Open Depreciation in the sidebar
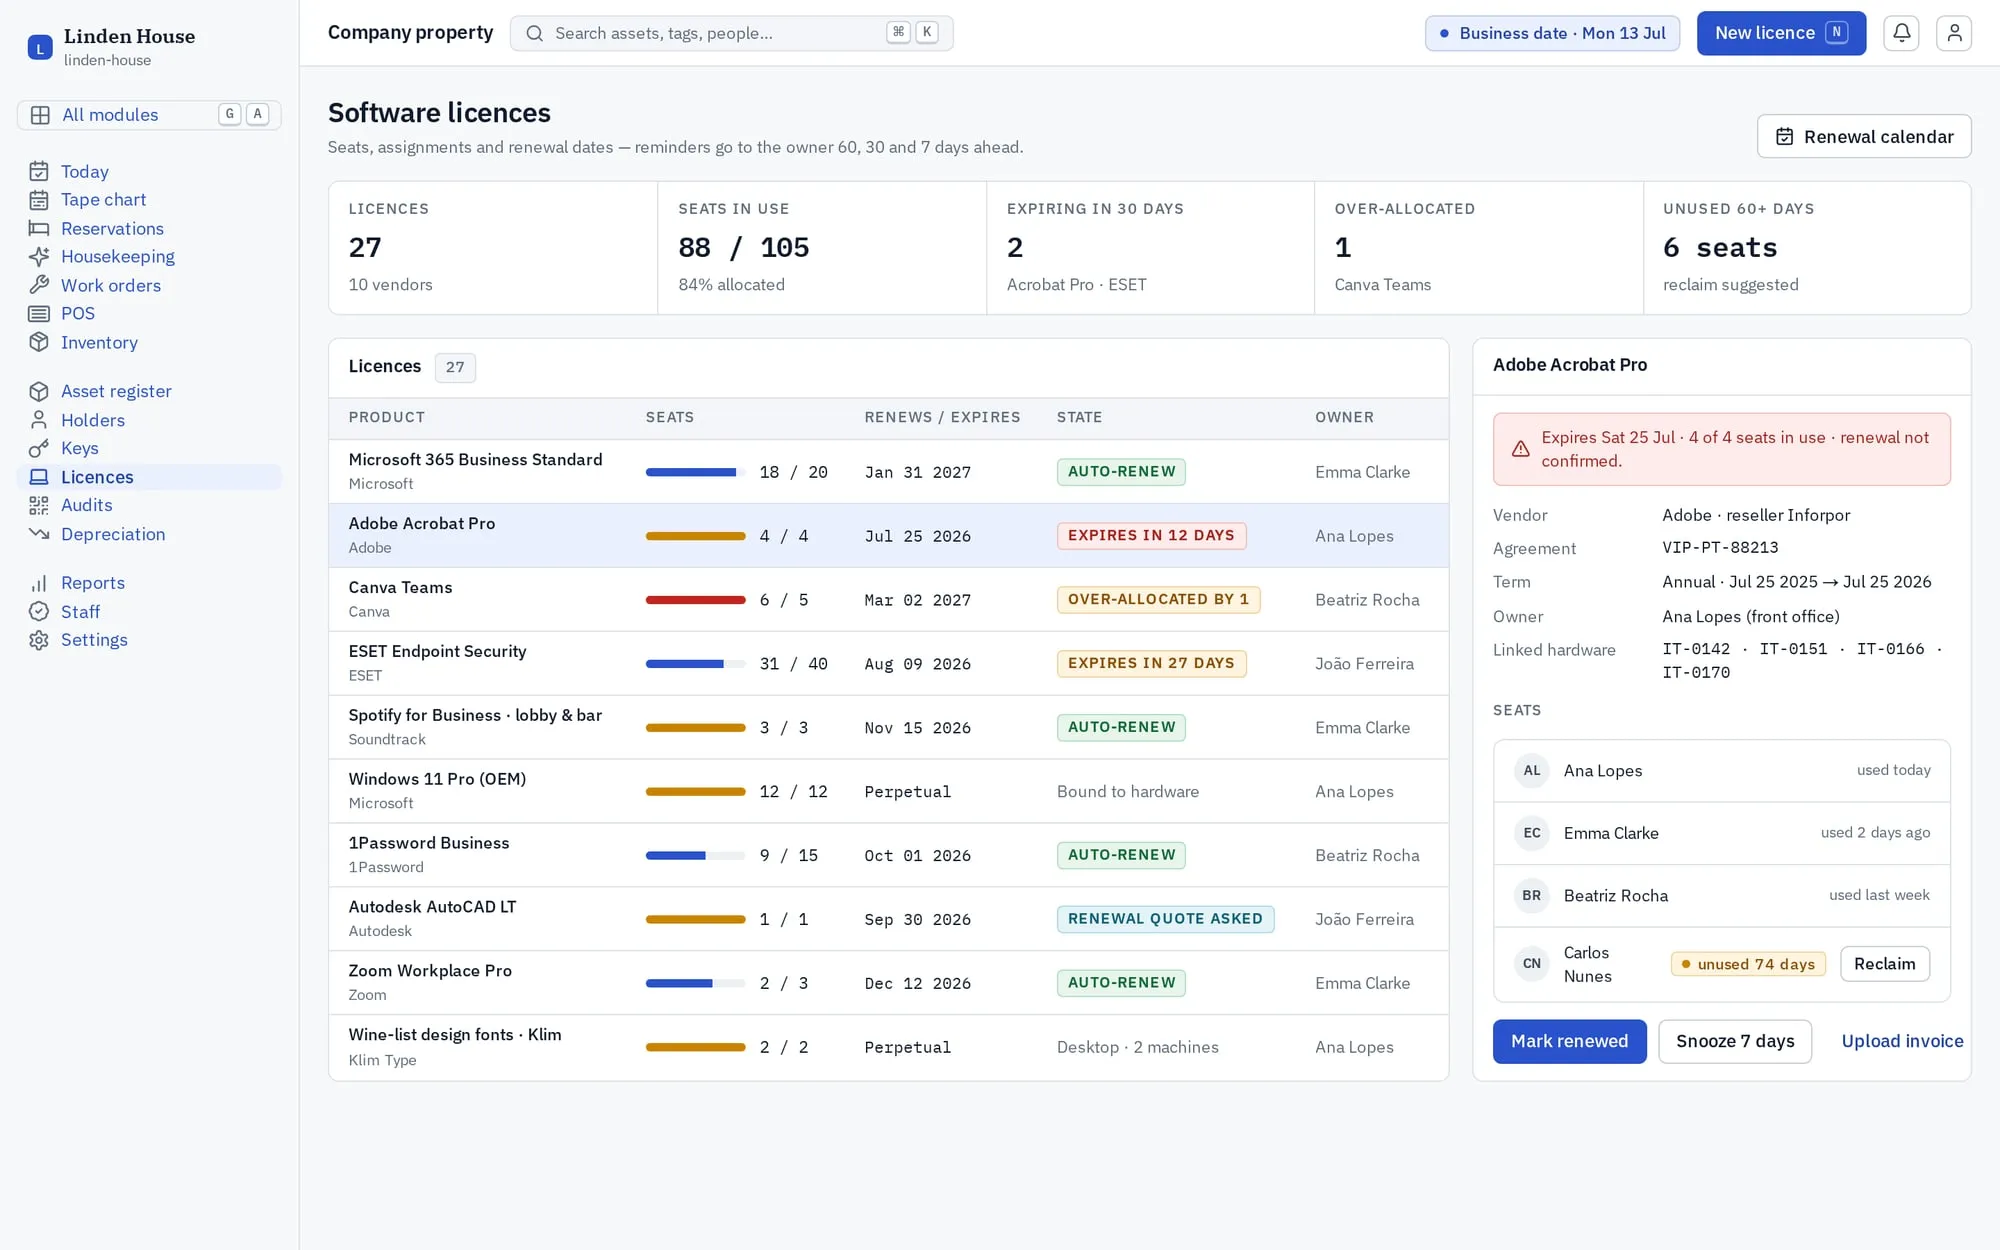 (x=149, y=534)
